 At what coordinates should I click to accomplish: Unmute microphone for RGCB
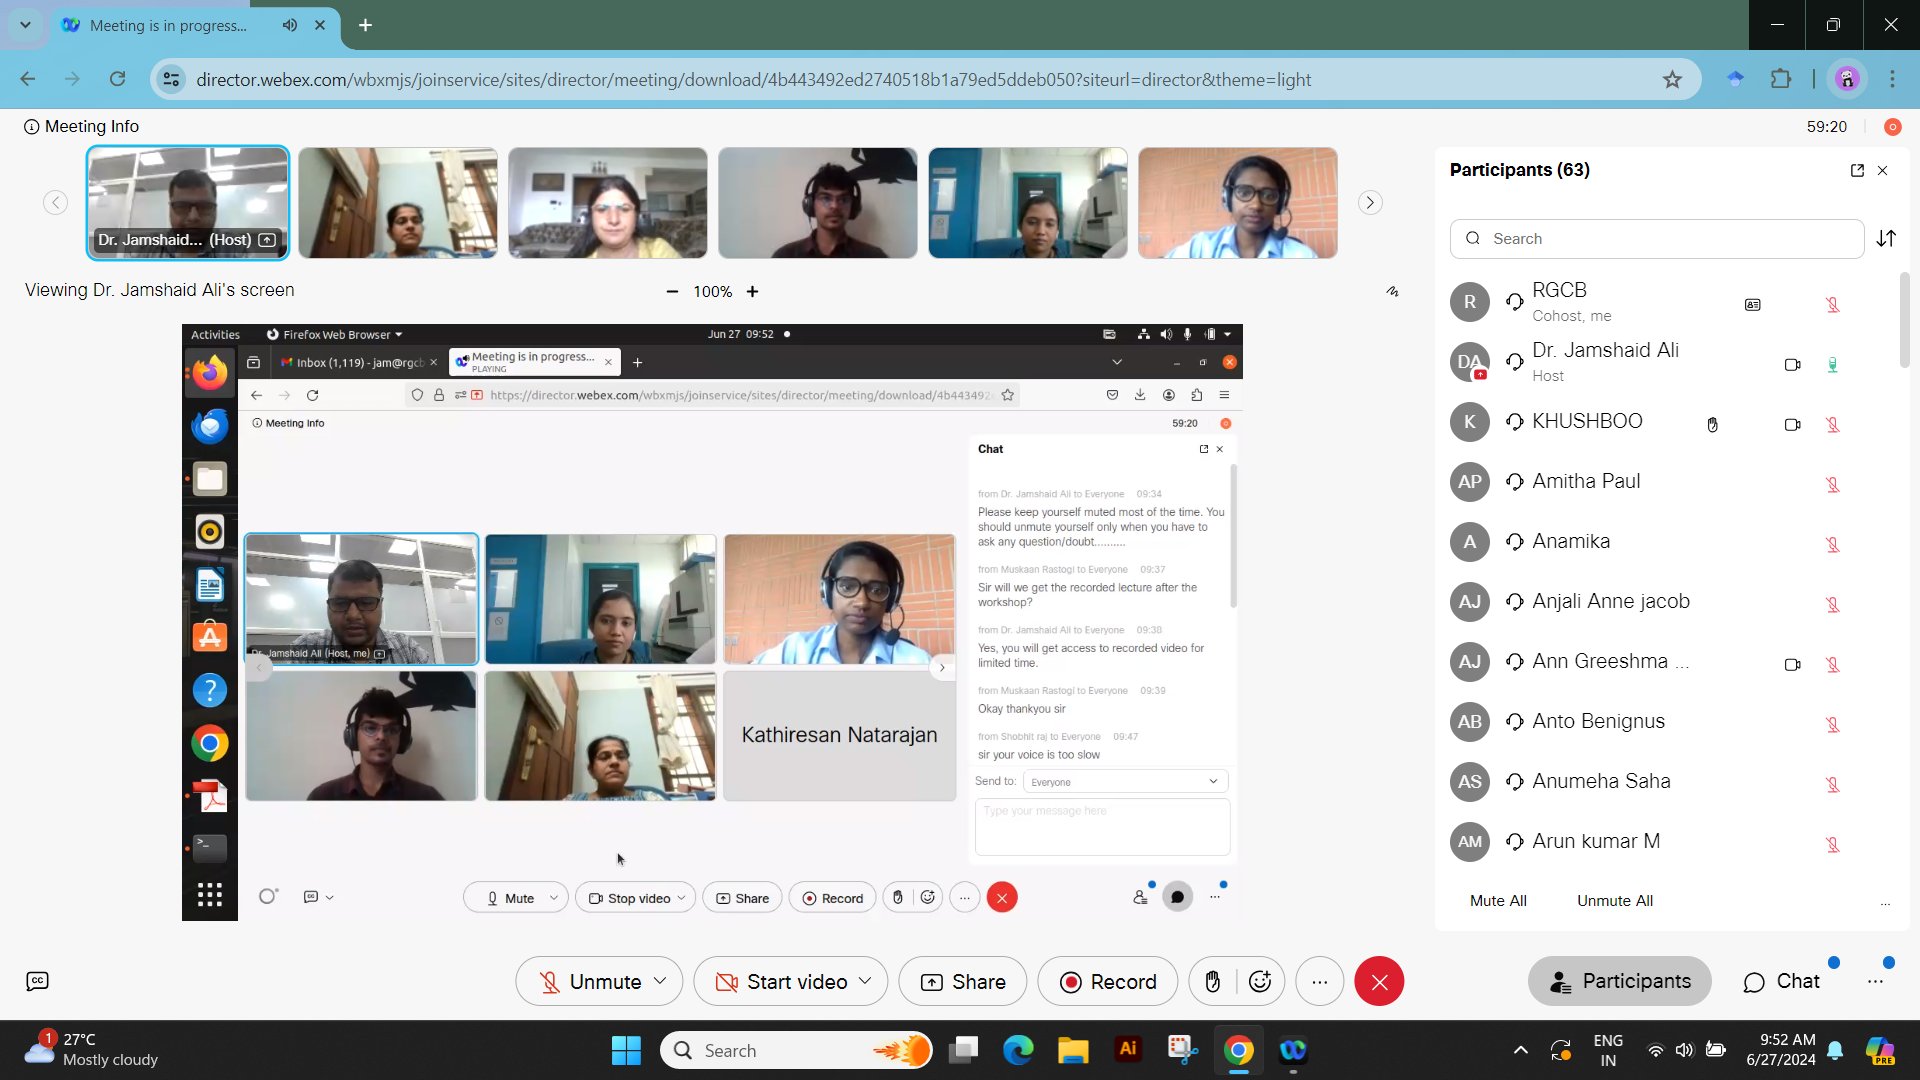pos(1833,304)
